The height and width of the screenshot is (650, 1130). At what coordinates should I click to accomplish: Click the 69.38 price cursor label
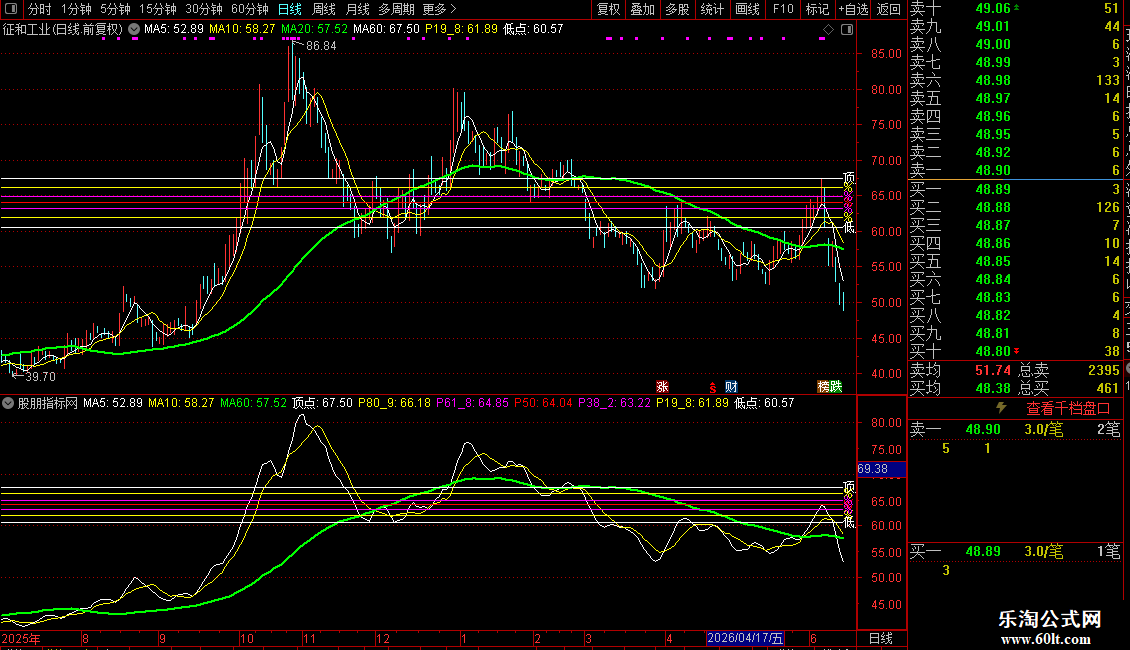tap(881, 469)
